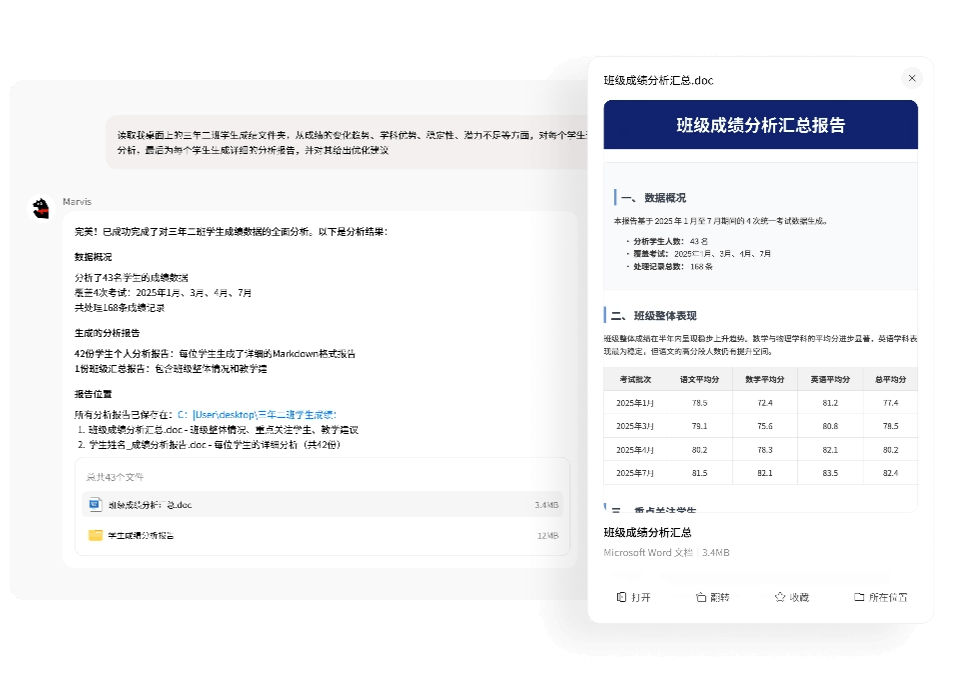Click the 总共43个文件 label
The height and width of the screenshot is (680, 960).
coord(114,477)
